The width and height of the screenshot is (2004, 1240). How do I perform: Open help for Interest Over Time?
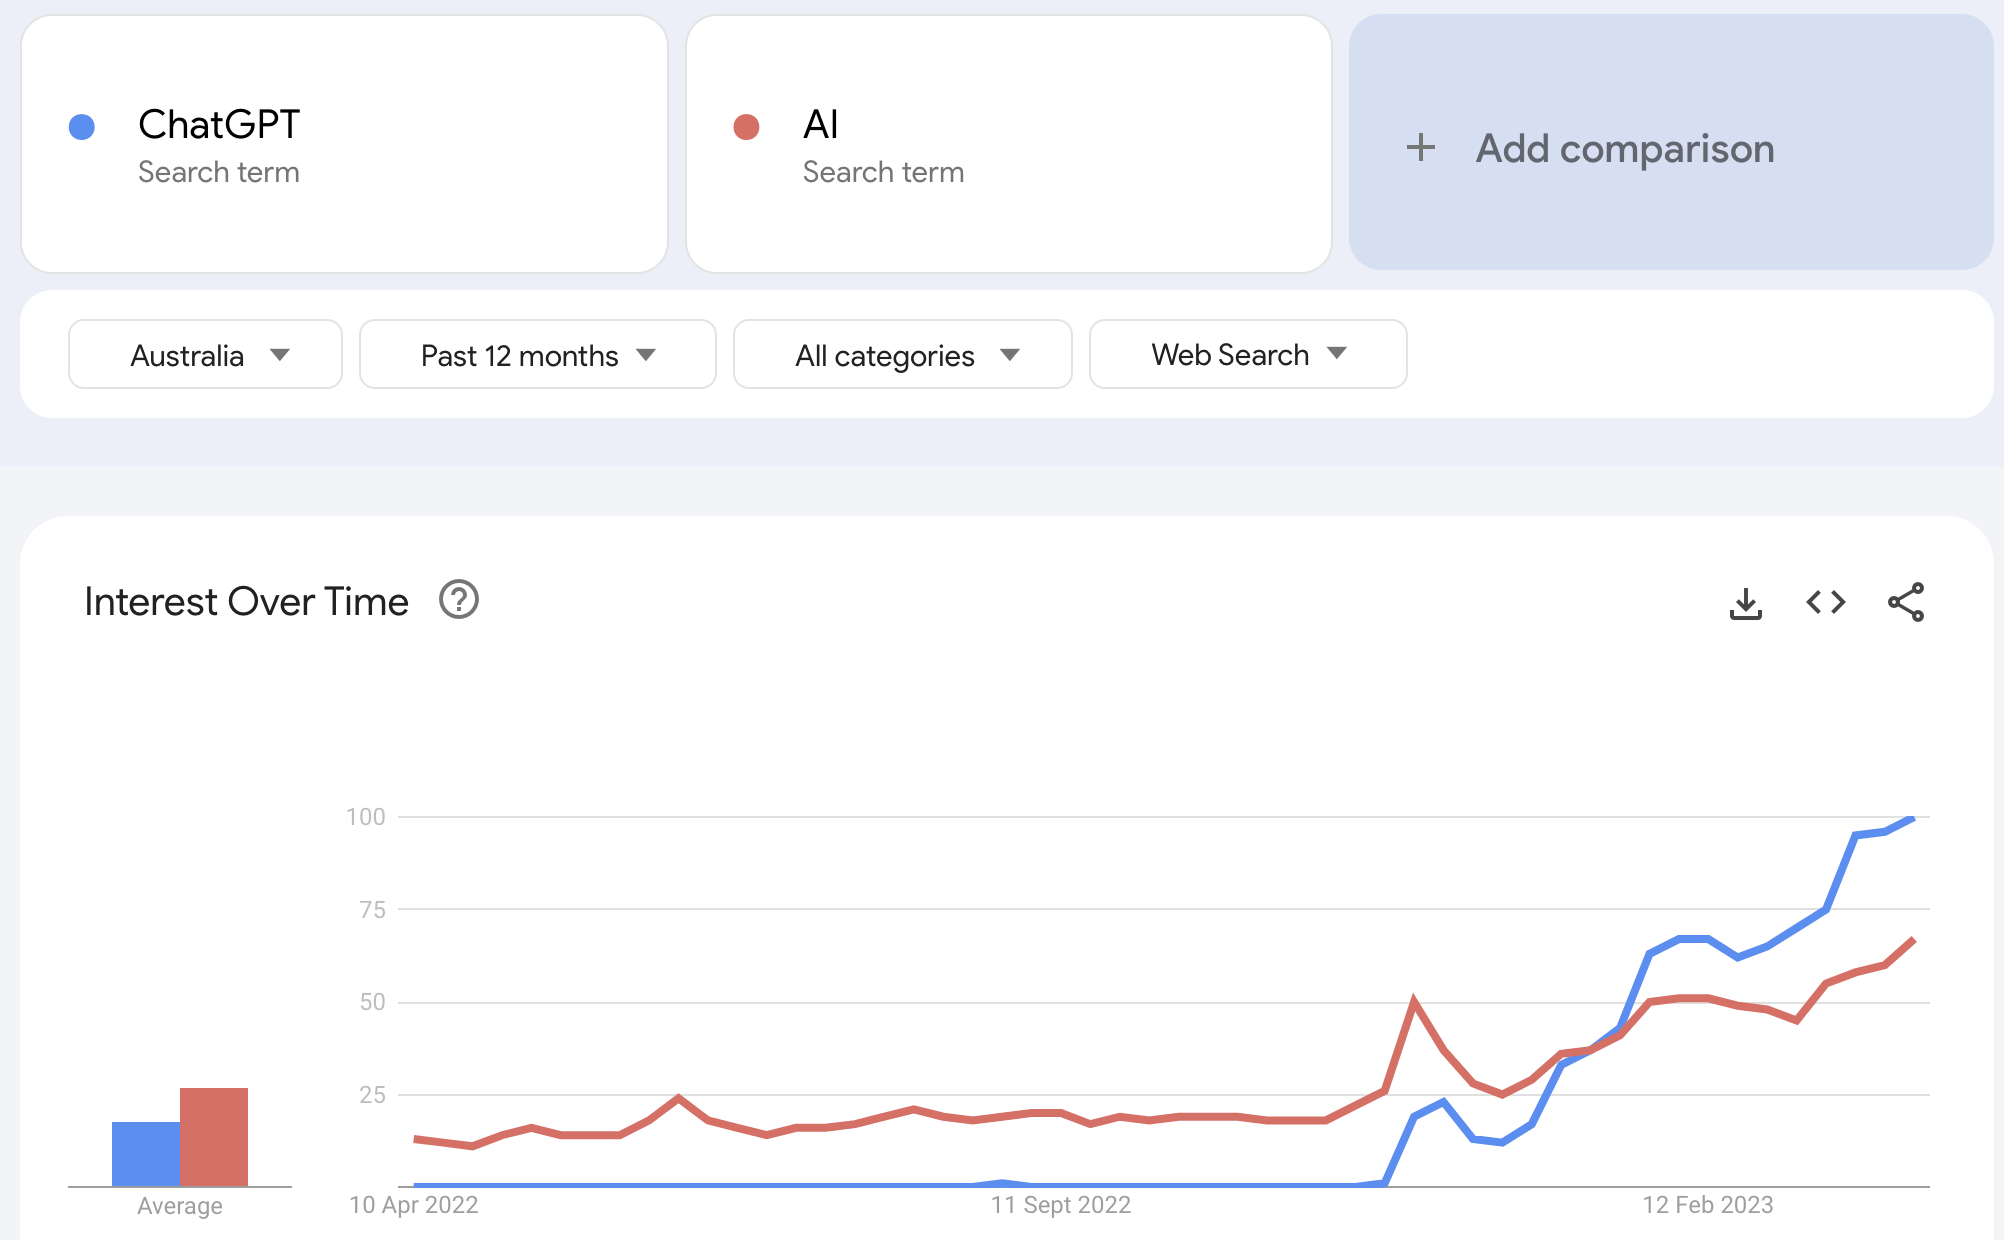(459, 600)
